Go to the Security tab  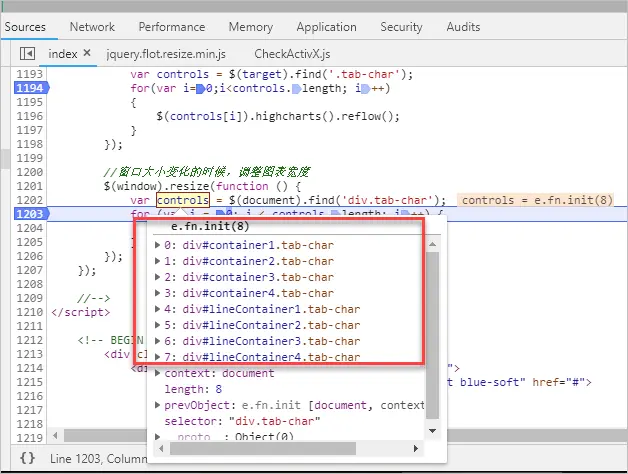401,27
